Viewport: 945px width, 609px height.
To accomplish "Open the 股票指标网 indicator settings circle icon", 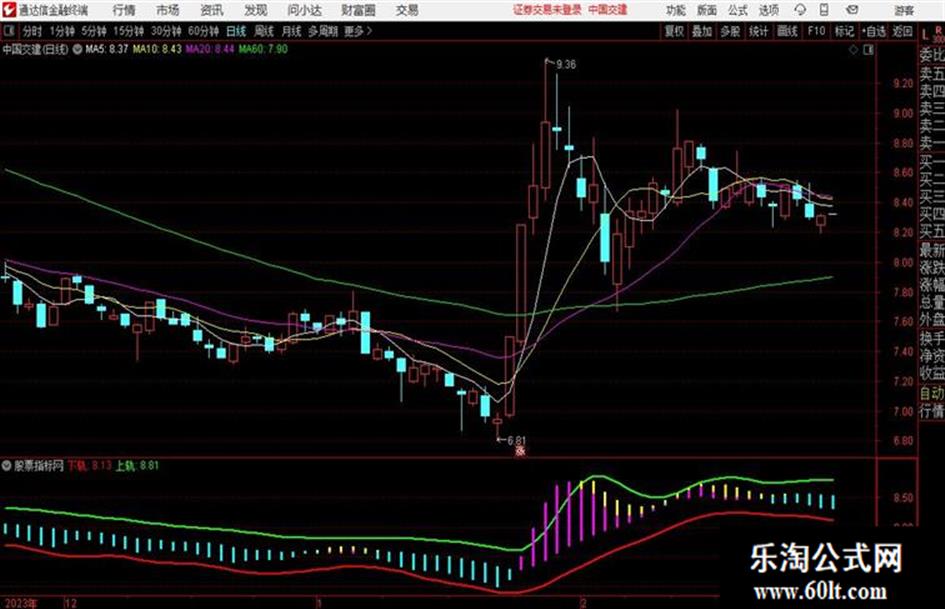I will click(x=7, y=466).
